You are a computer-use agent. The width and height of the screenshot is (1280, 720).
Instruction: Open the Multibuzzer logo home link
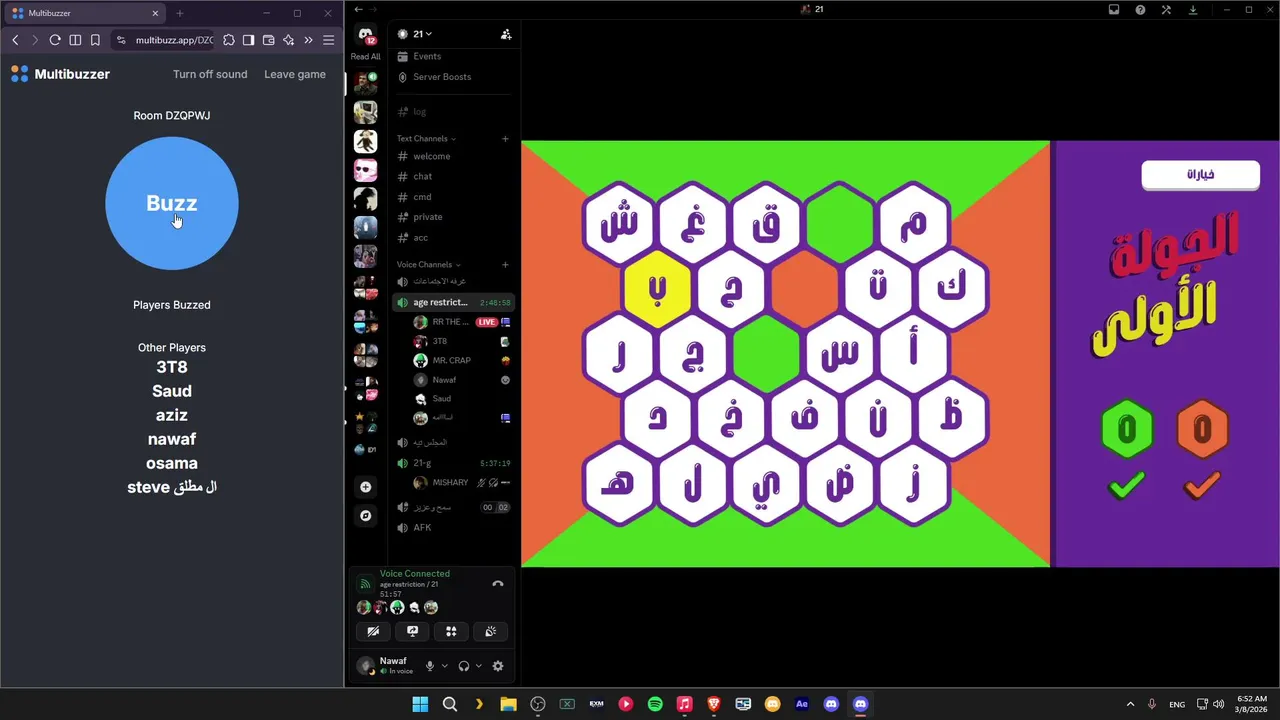point(60,74)
